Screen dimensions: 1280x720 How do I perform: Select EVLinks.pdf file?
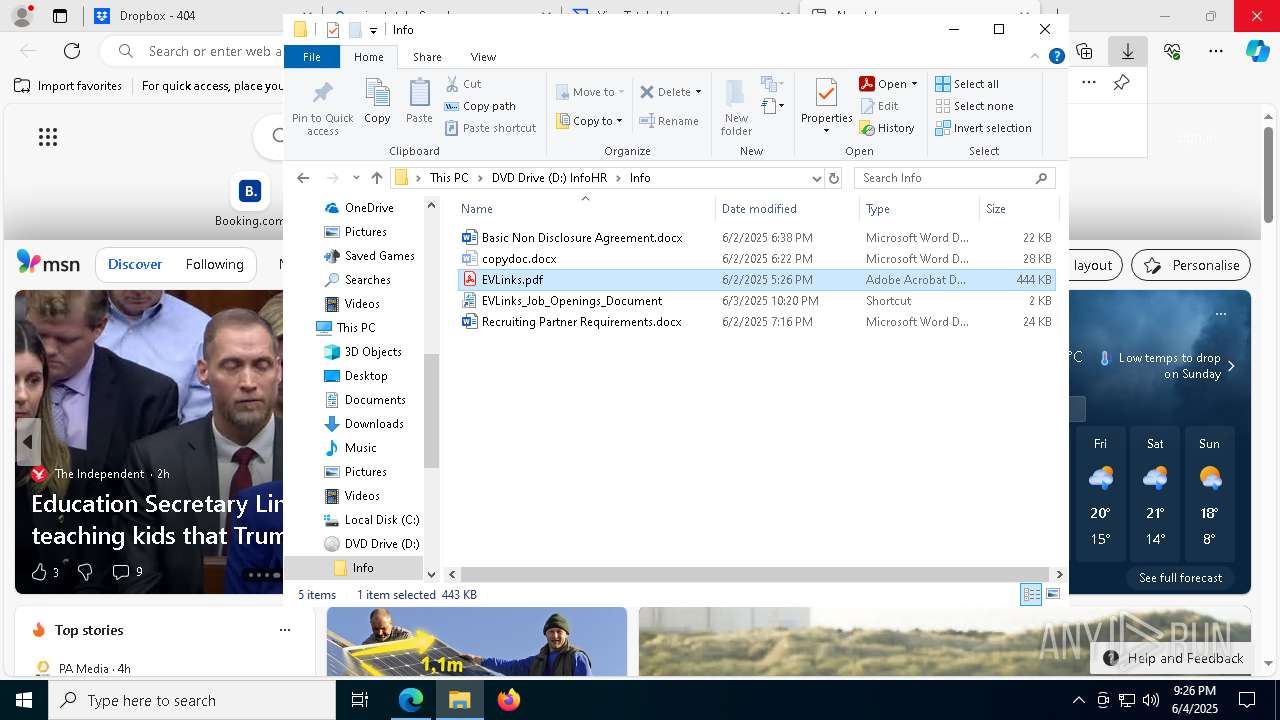(756, 280)
